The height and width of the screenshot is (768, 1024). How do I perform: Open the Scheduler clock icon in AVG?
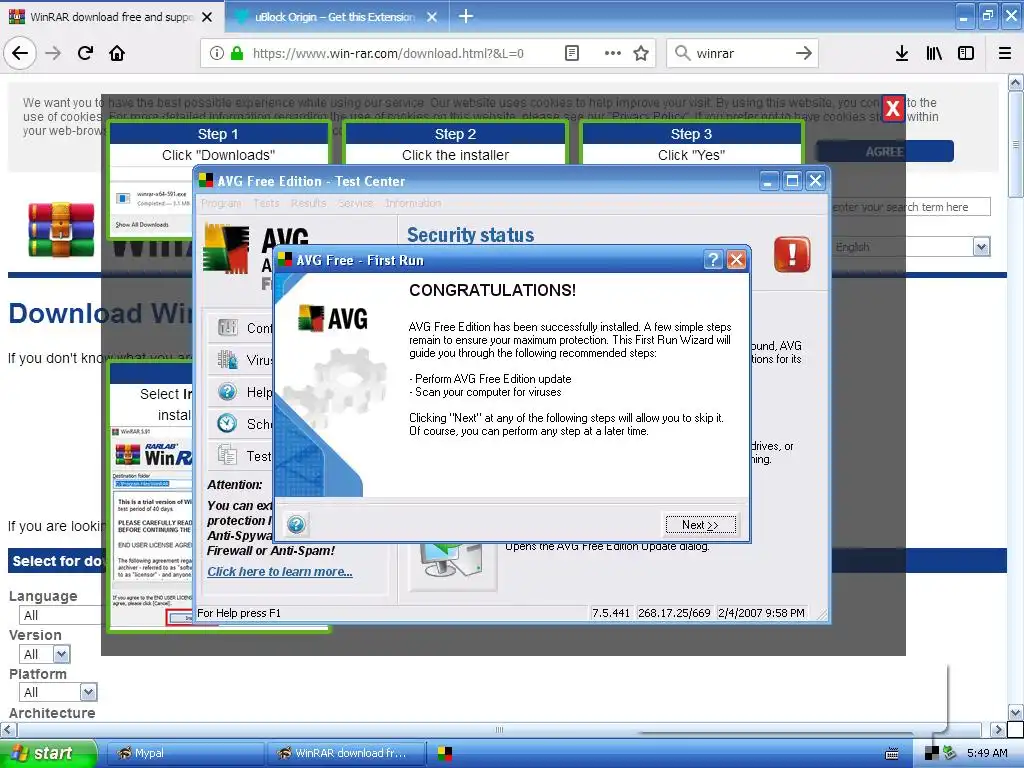(227, 423)
